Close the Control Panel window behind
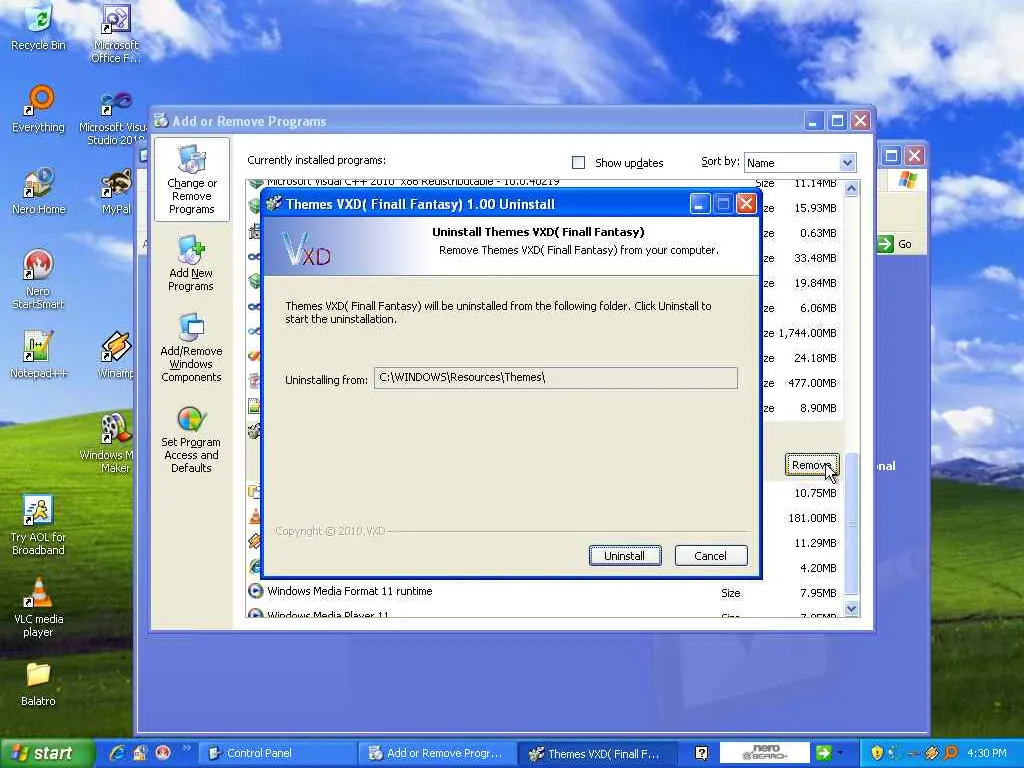The height and width of the screenshot is (768, 1024). (914, 155)
